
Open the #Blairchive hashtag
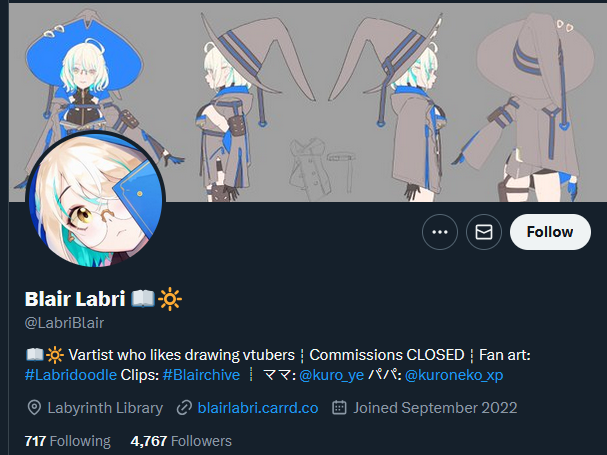coord(201,375)
